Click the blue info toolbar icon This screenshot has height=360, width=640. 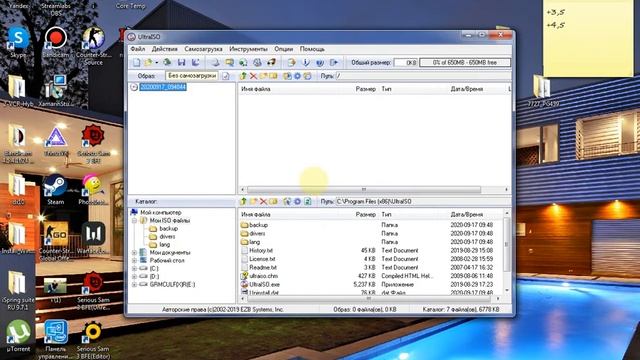[306, 62]
